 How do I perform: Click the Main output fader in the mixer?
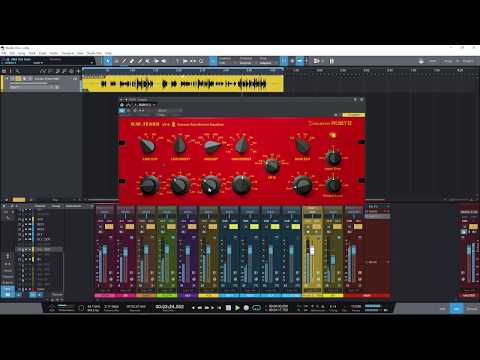coord(469,248)
